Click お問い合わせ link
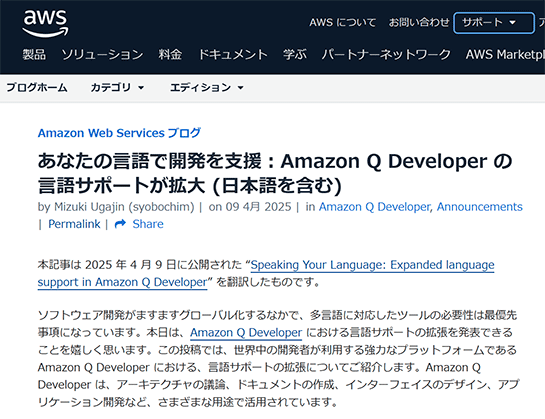This screenshot has width=545, height=419. [x=419, y=23]
